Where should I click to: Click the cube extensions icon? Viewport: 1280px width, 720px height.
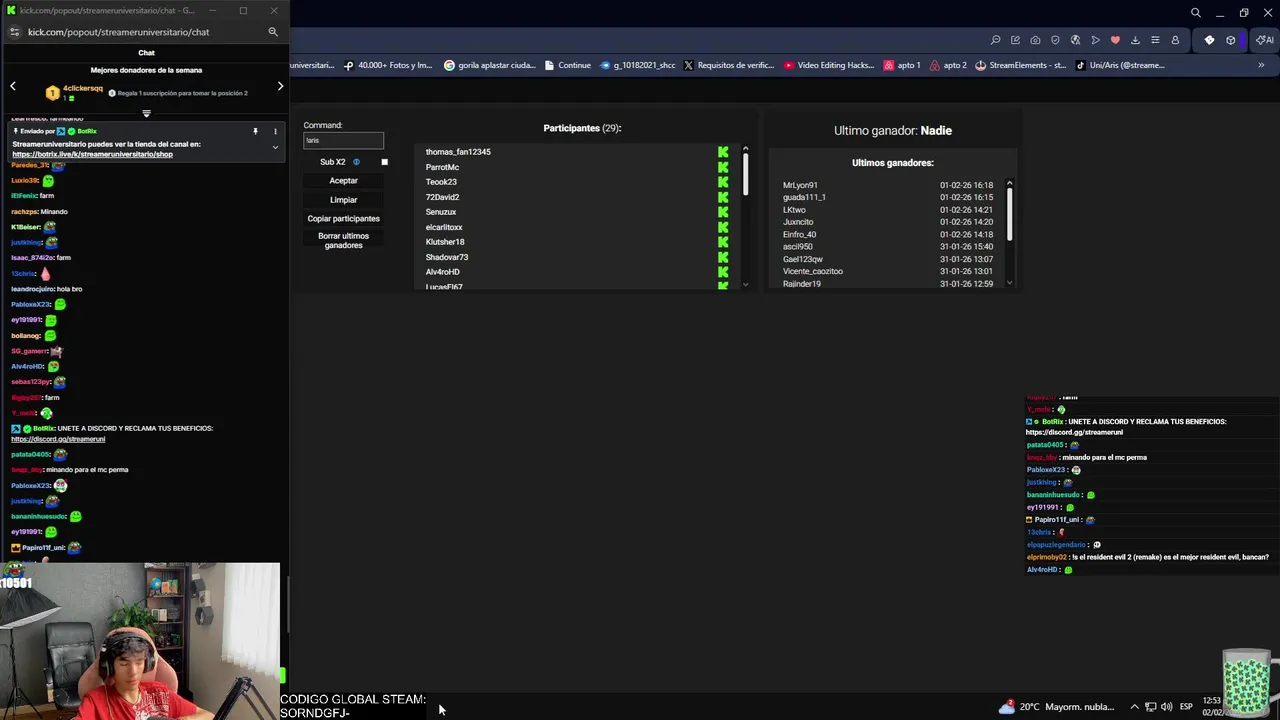[1231, 40]
